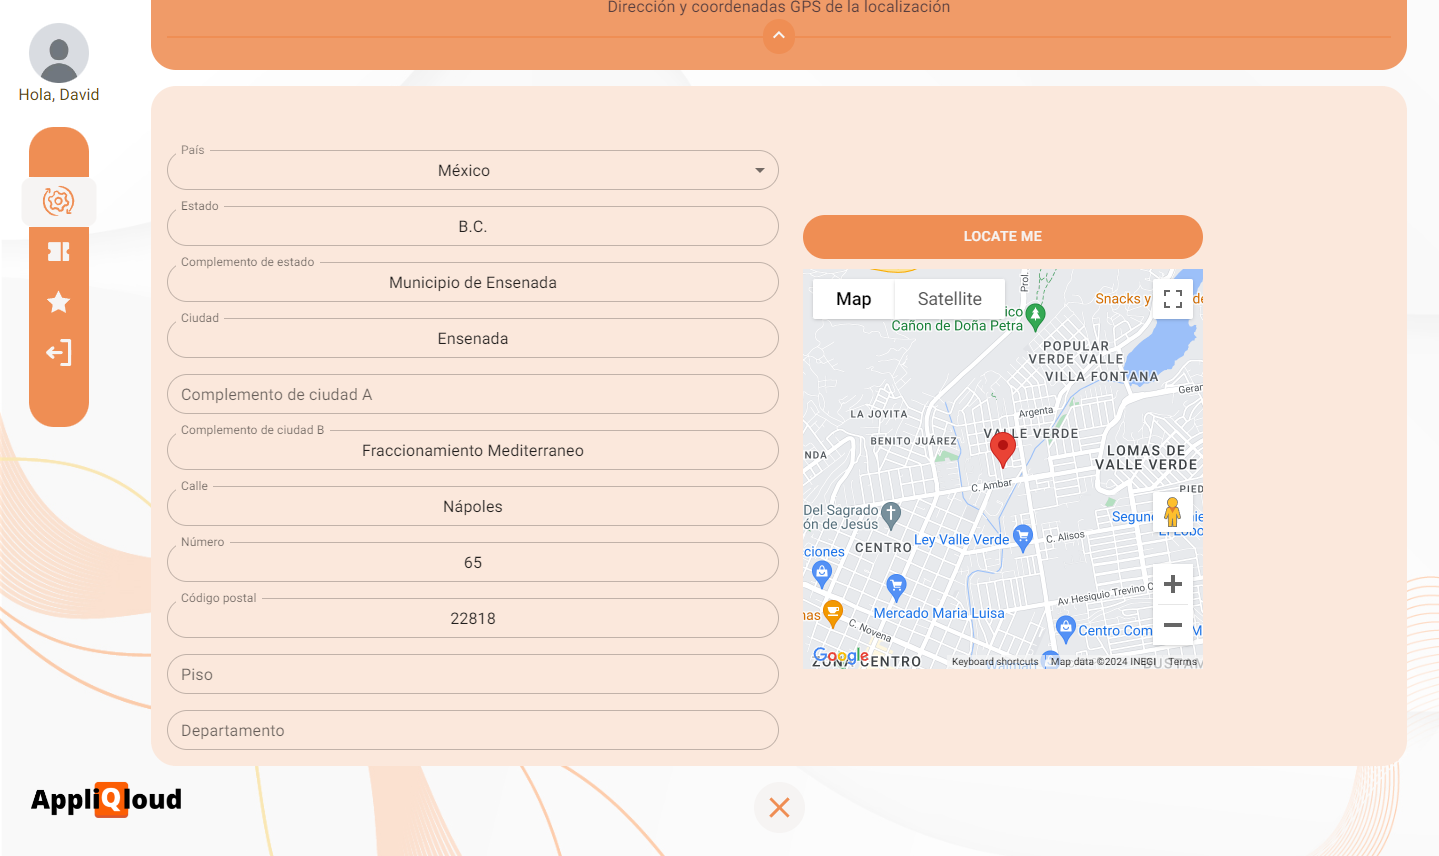This screenshot has height=856, width=1439.
Task: Open the ticket coupon sidebar icon
Action: click(x=59, y=252)
